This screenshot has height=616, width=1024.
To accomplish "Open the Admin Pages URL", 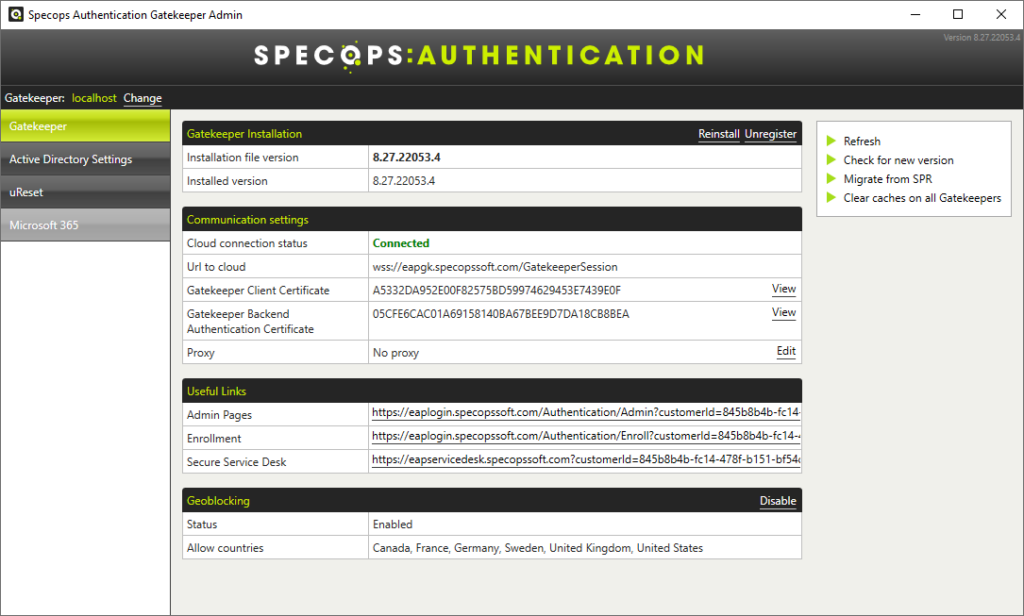I will pyautogui.click(x=586, y=412).
